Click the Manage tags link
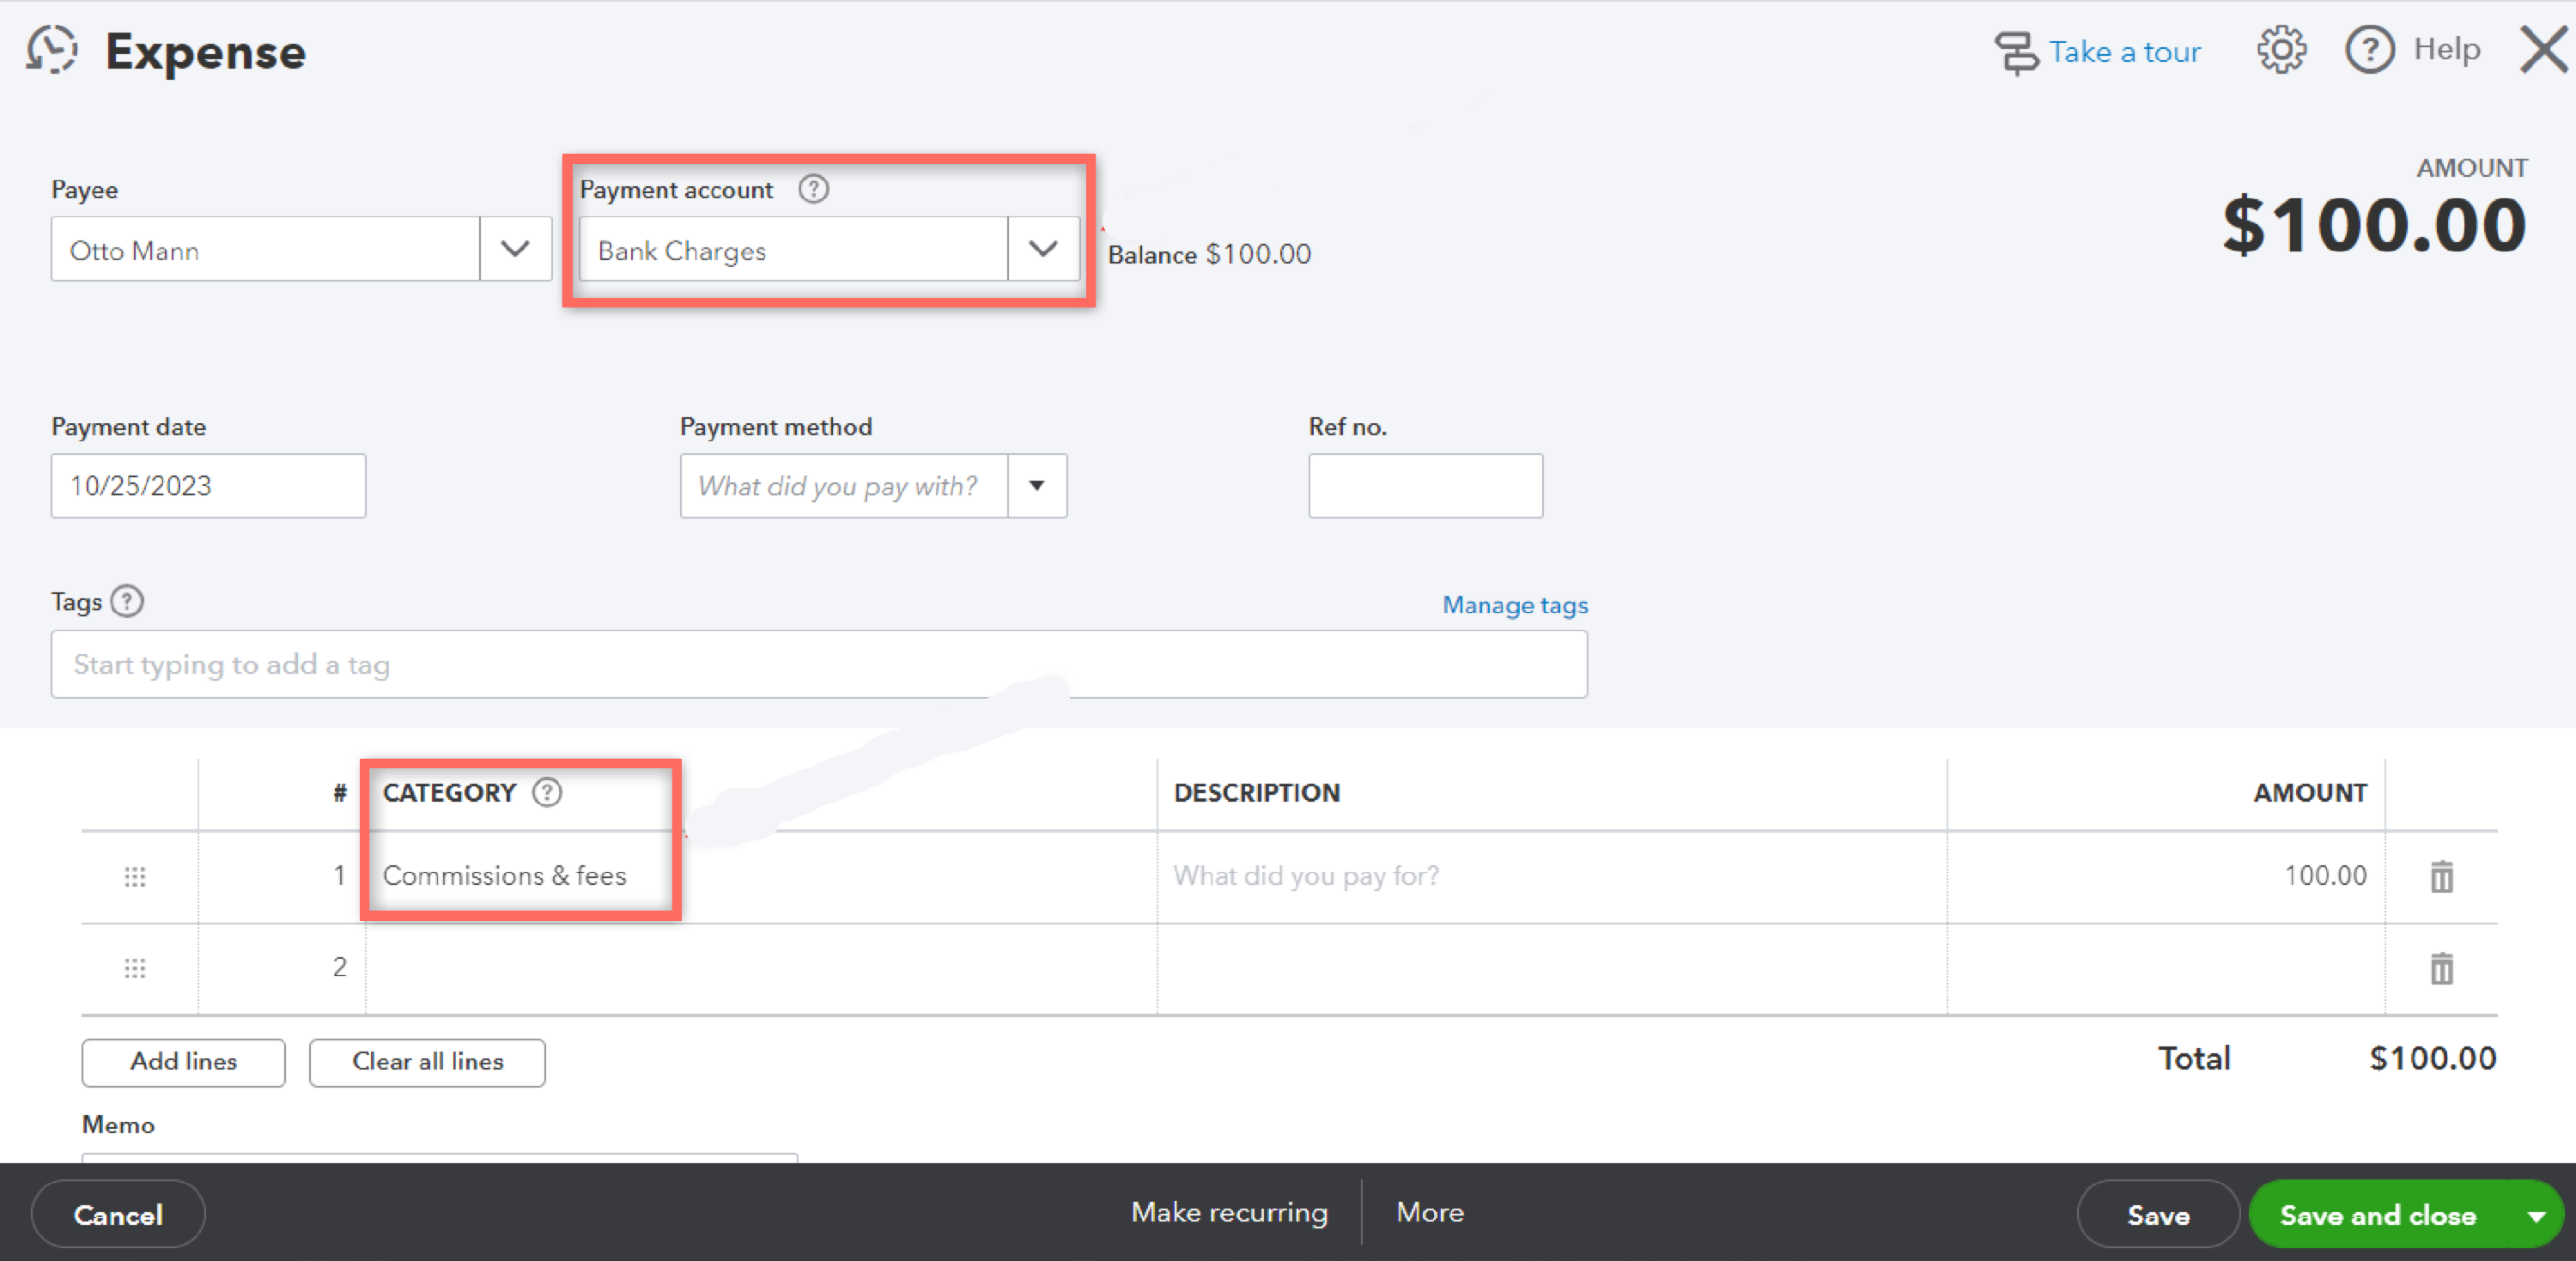The image size is (2576, 1261). (x=1514, y=605)
